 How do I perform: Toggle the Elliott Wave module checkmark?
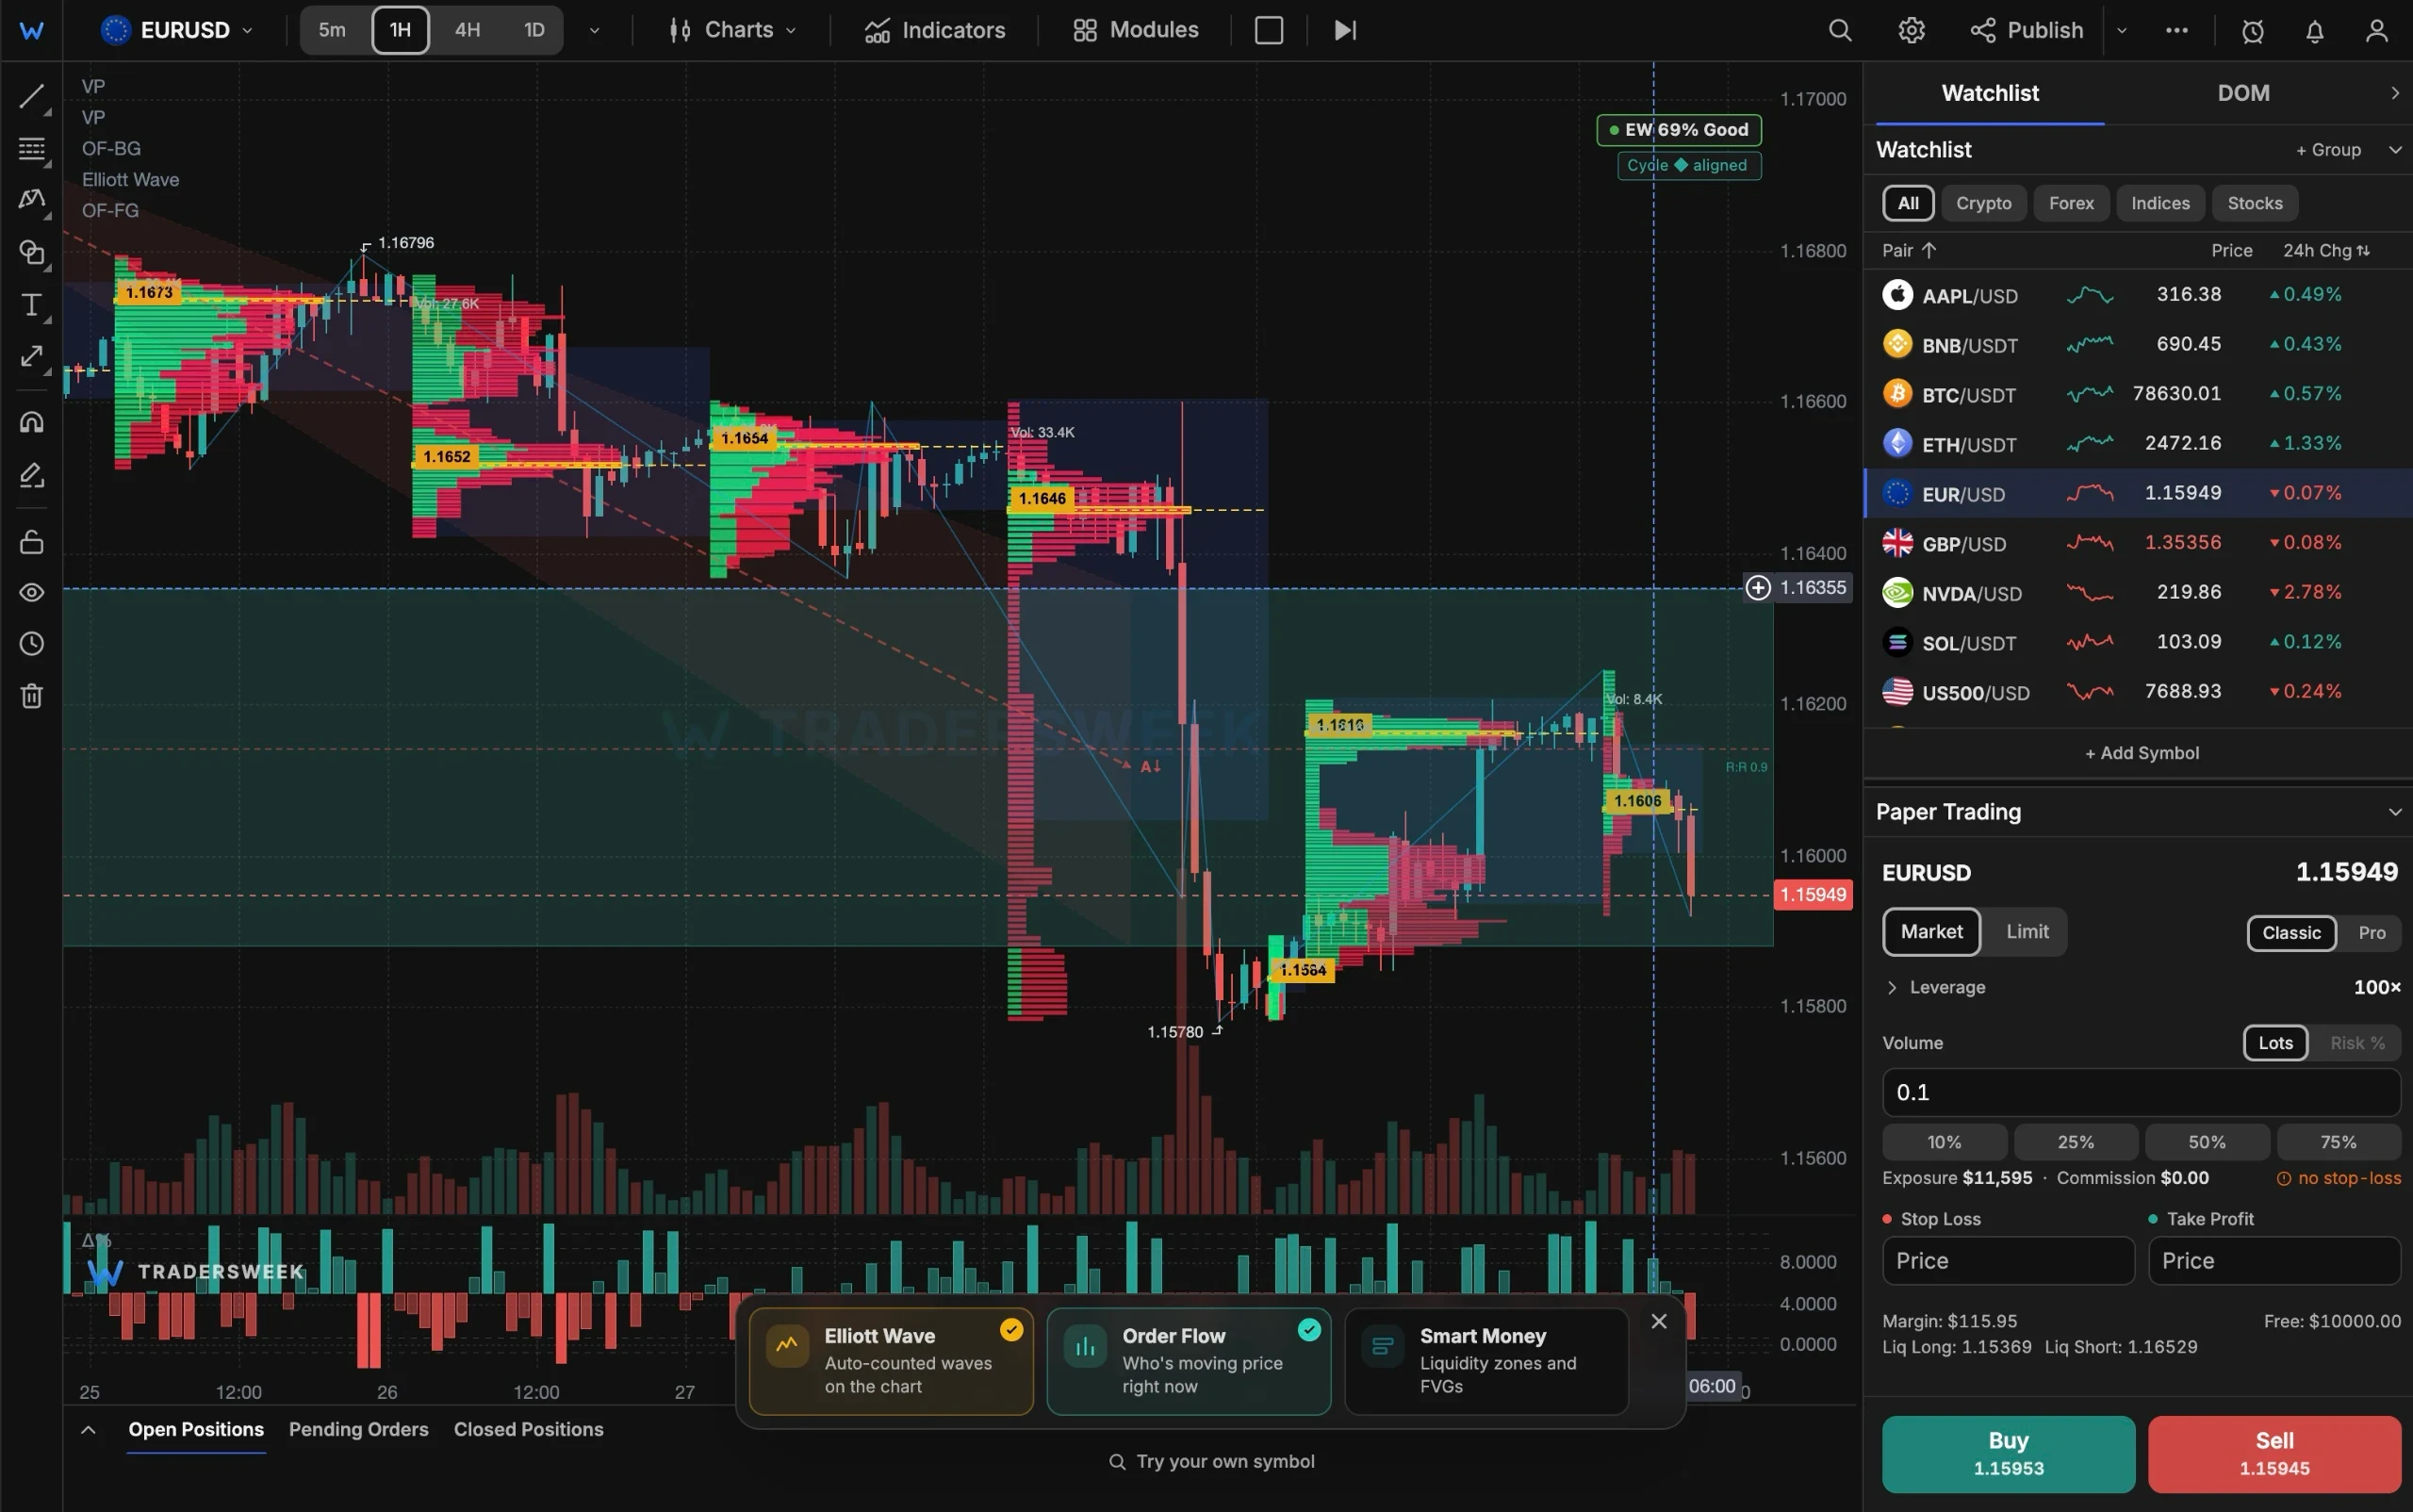1011,1329
